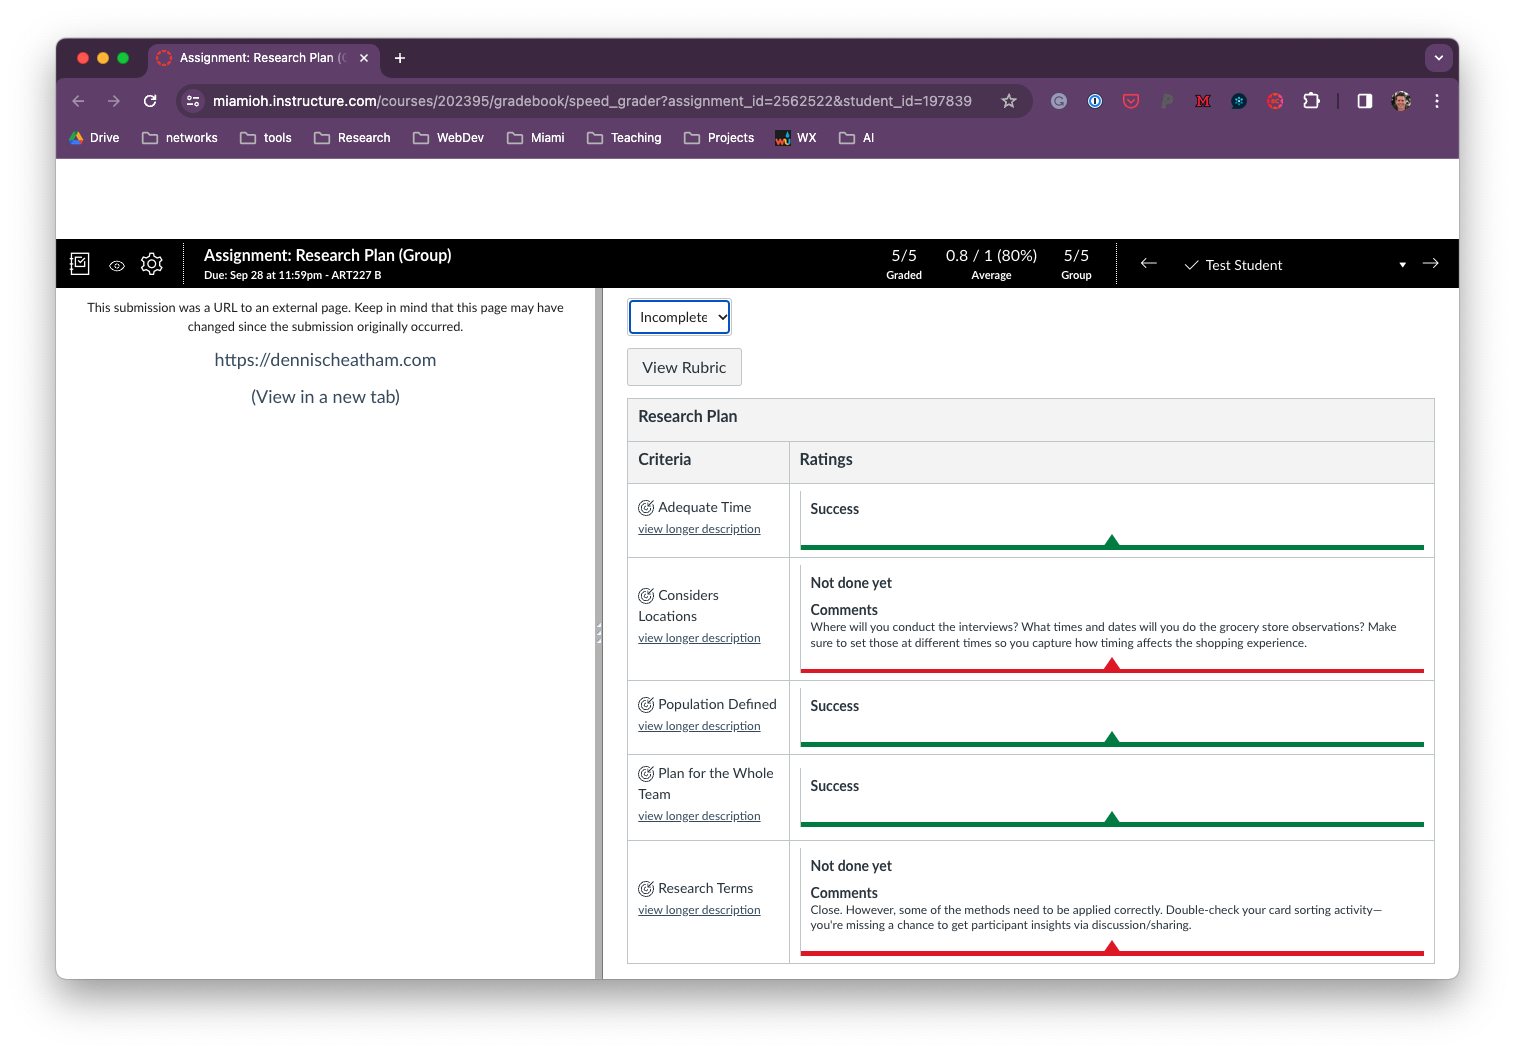Open the Incomplete grade dropdown

point(680,317)
